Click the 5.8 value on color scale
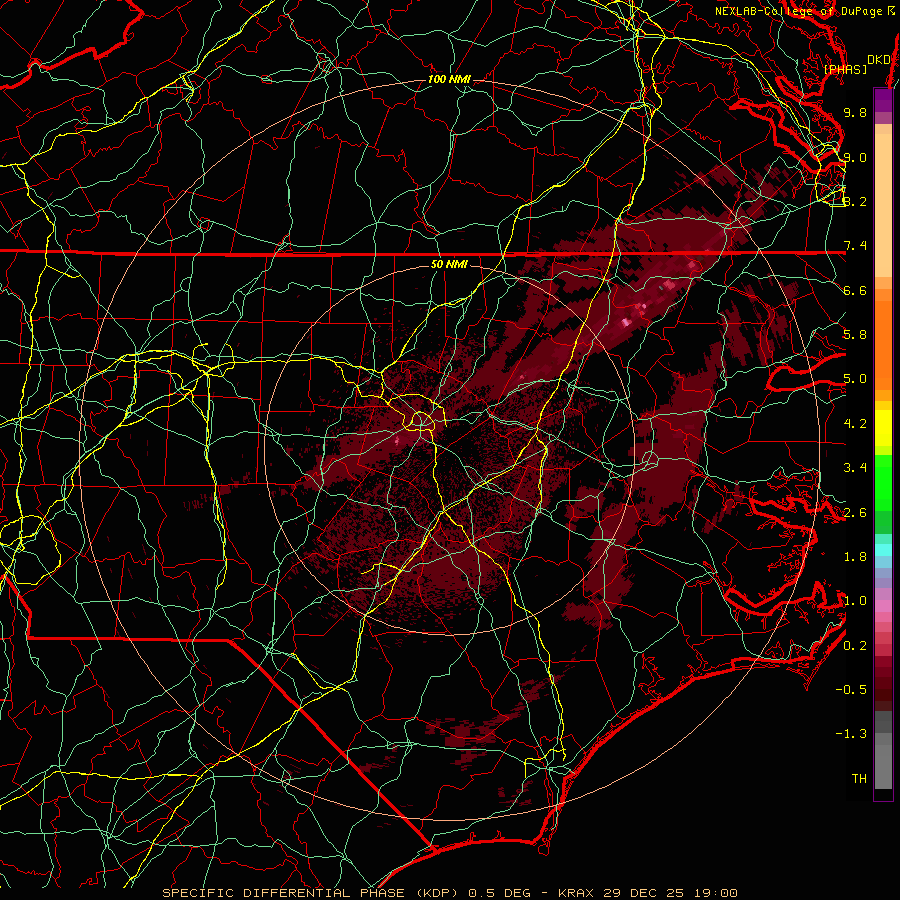 pyautogui.click(x=855, y=335)
